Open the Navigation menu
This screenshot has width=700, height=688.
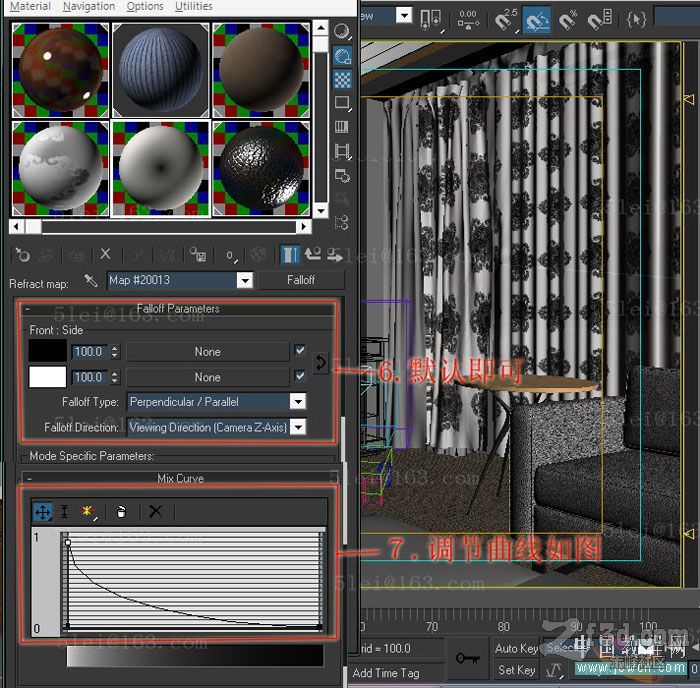pos(88,6)
